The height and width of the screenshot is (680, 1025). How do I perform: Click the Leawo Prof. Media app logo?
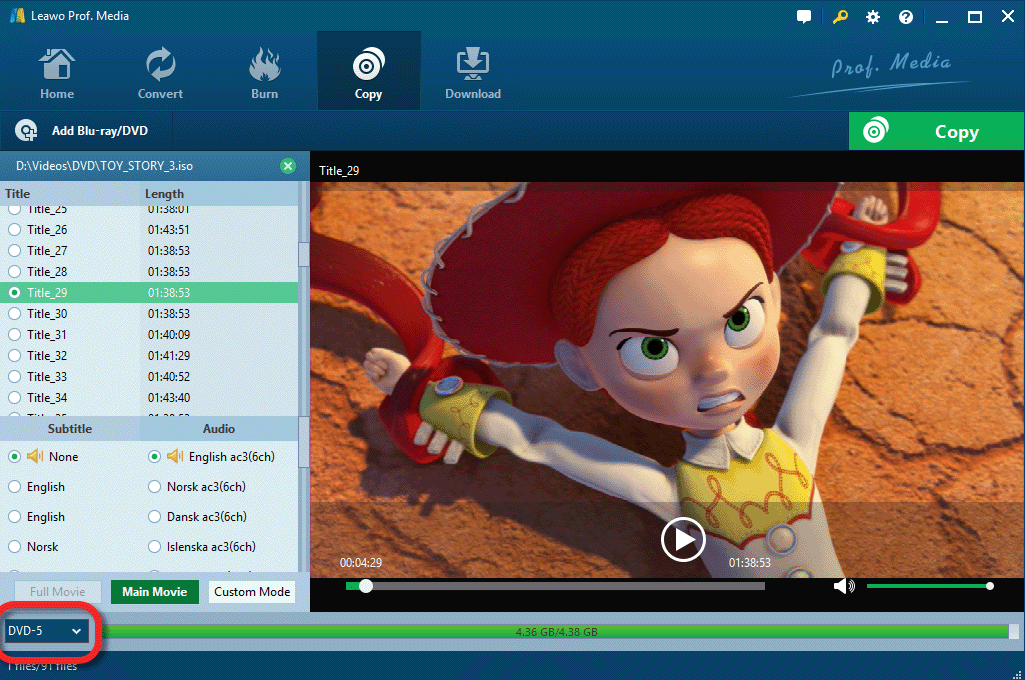coord(17,16)
